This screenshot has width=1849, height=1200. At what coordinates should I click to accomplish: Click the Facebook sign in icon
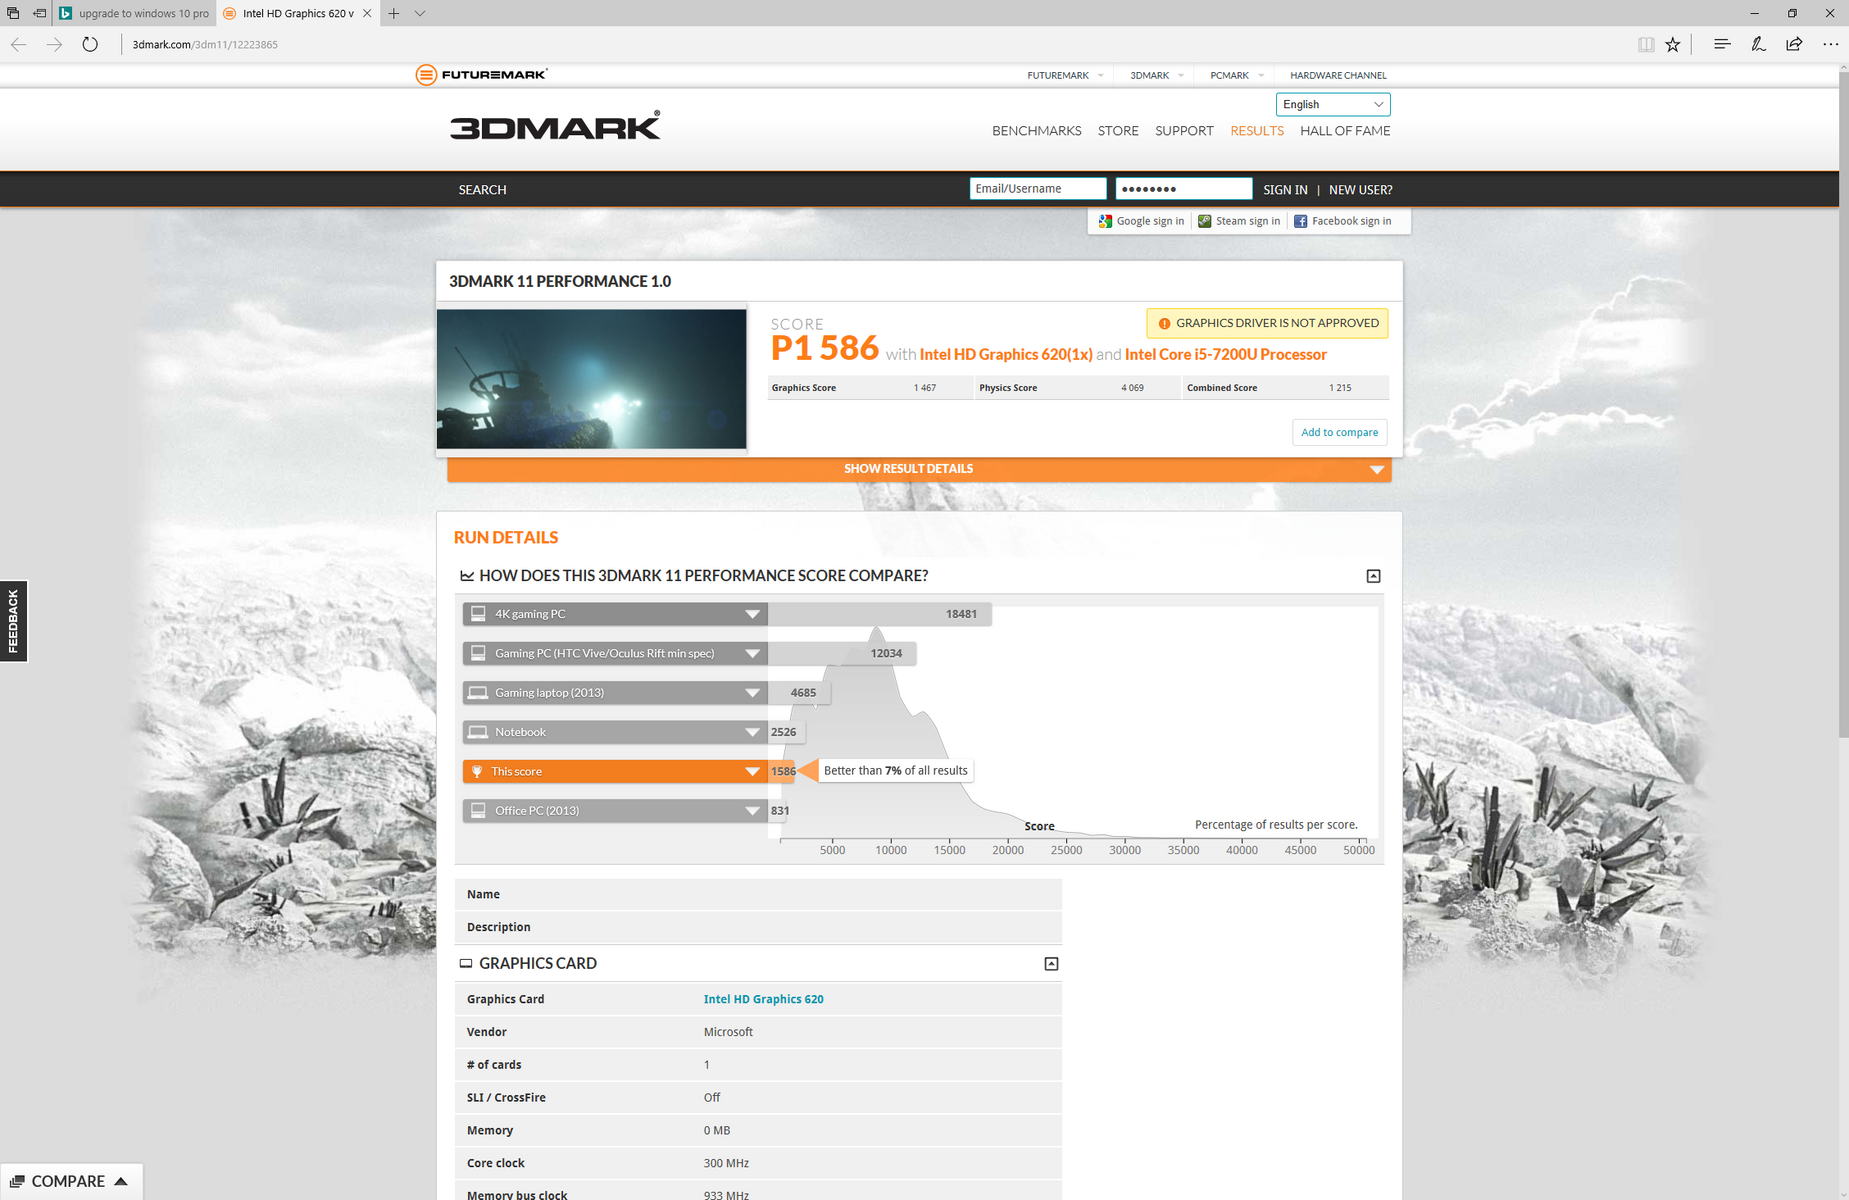[x=1300, y=221]
